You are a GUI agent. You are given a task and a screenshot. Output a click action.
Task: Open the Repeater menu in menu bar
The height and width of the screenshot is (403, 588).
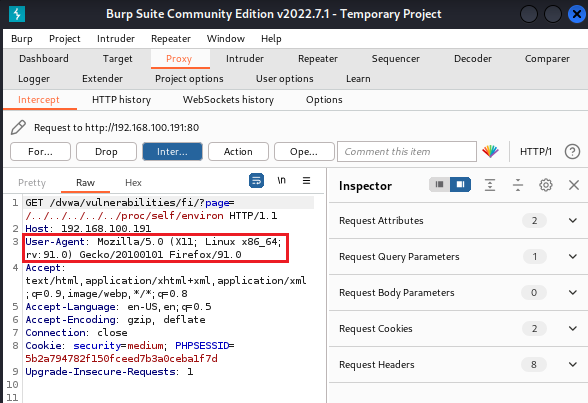click(x=171, y=39)
